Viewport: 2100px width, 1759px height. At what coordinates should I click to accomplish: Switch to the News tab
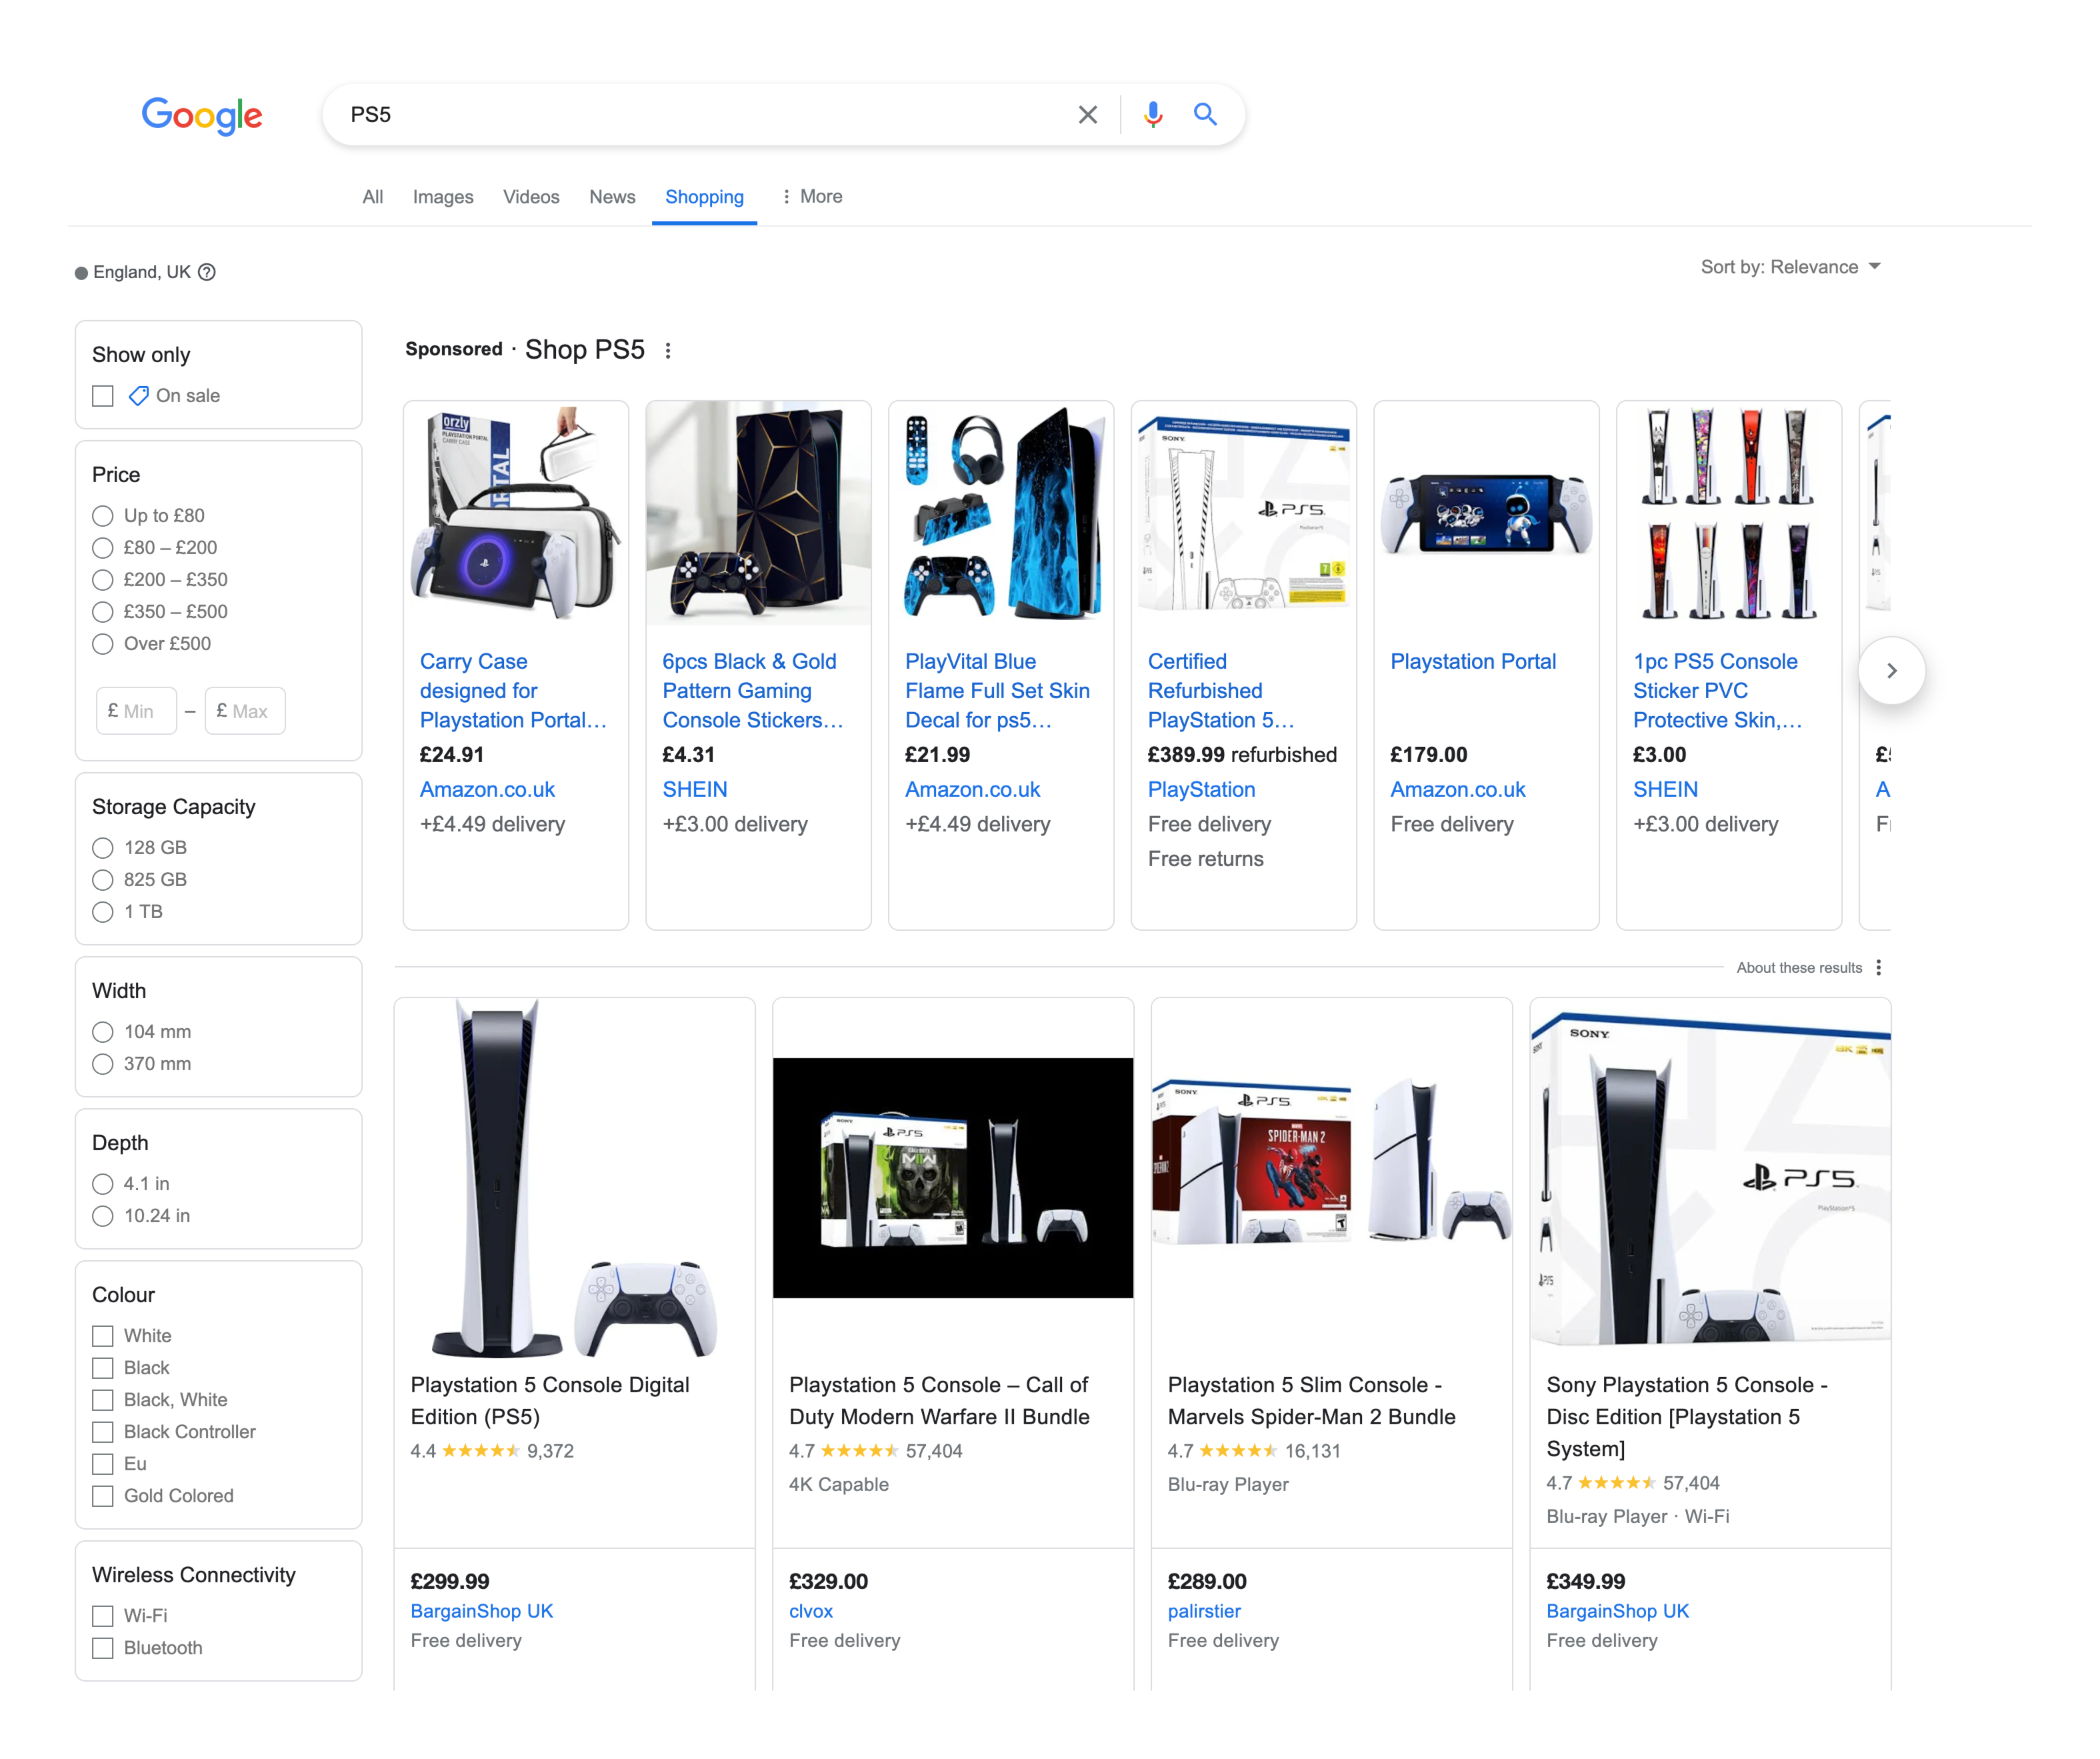[x=612, y=197]
